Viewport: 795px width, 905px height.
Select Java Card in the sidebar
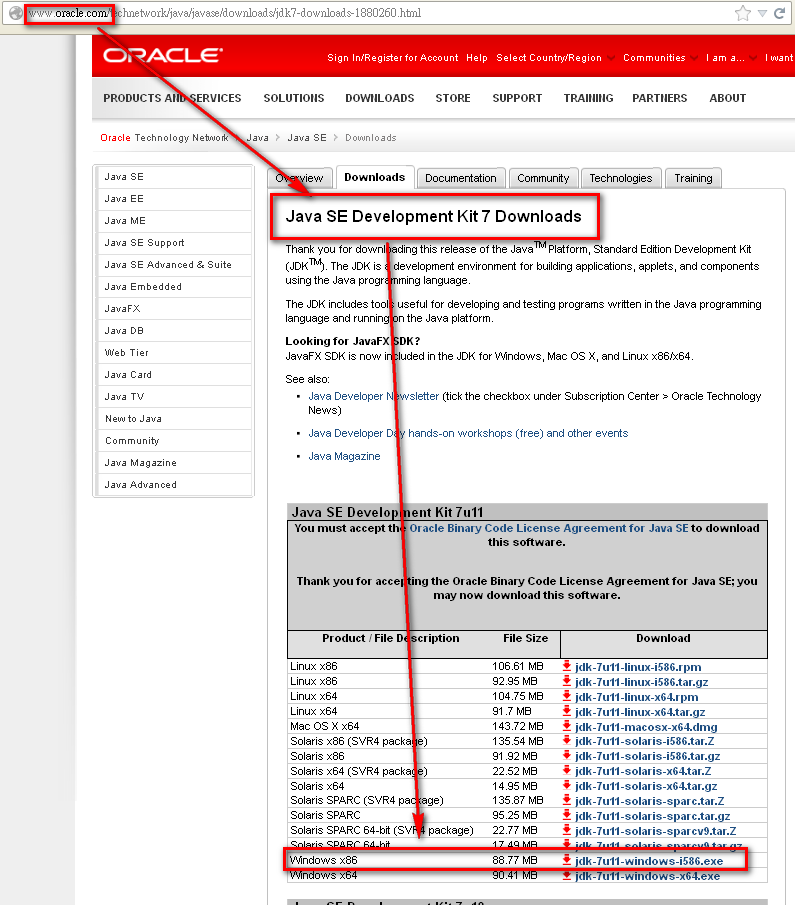point(174,374)
